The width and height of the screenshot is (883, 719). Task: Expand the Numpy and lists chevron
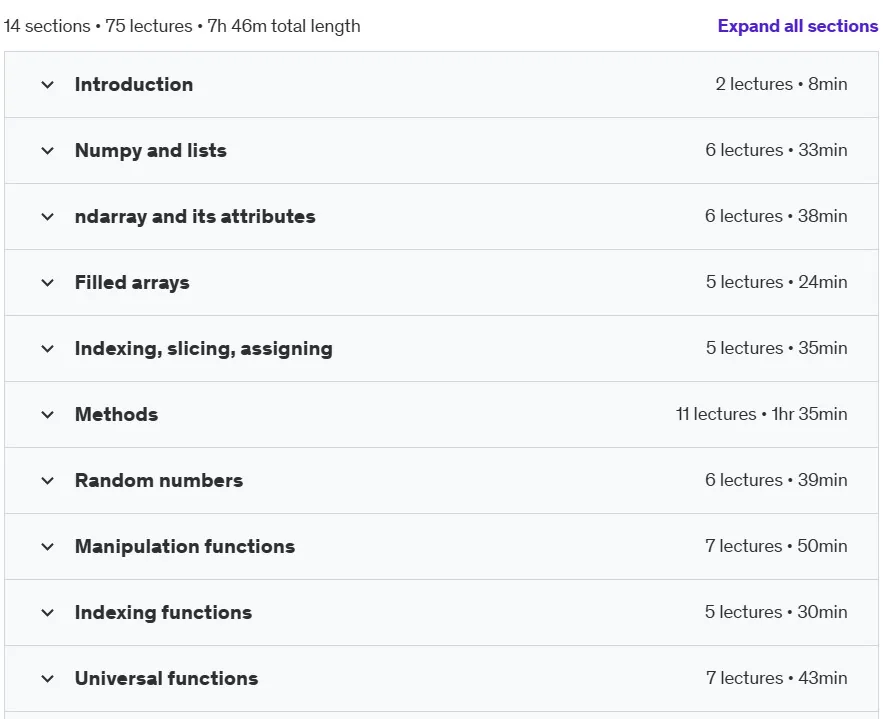click(48, 150)
